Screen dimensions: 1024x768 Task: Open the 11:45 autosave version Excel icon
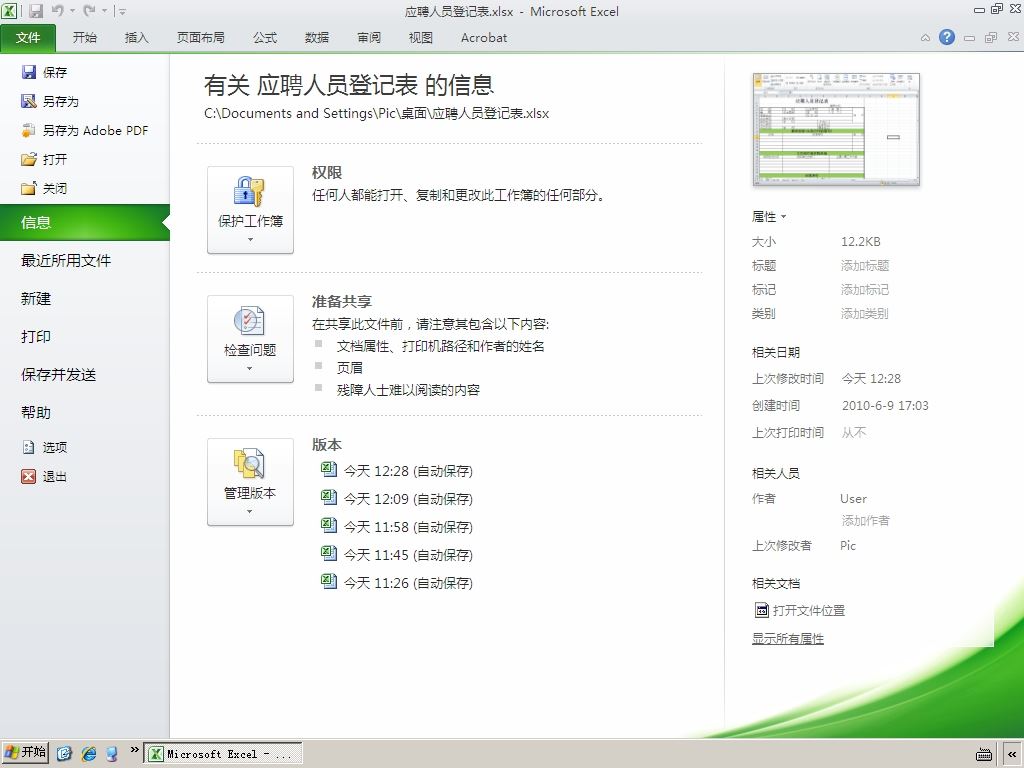tap(329, 554)
